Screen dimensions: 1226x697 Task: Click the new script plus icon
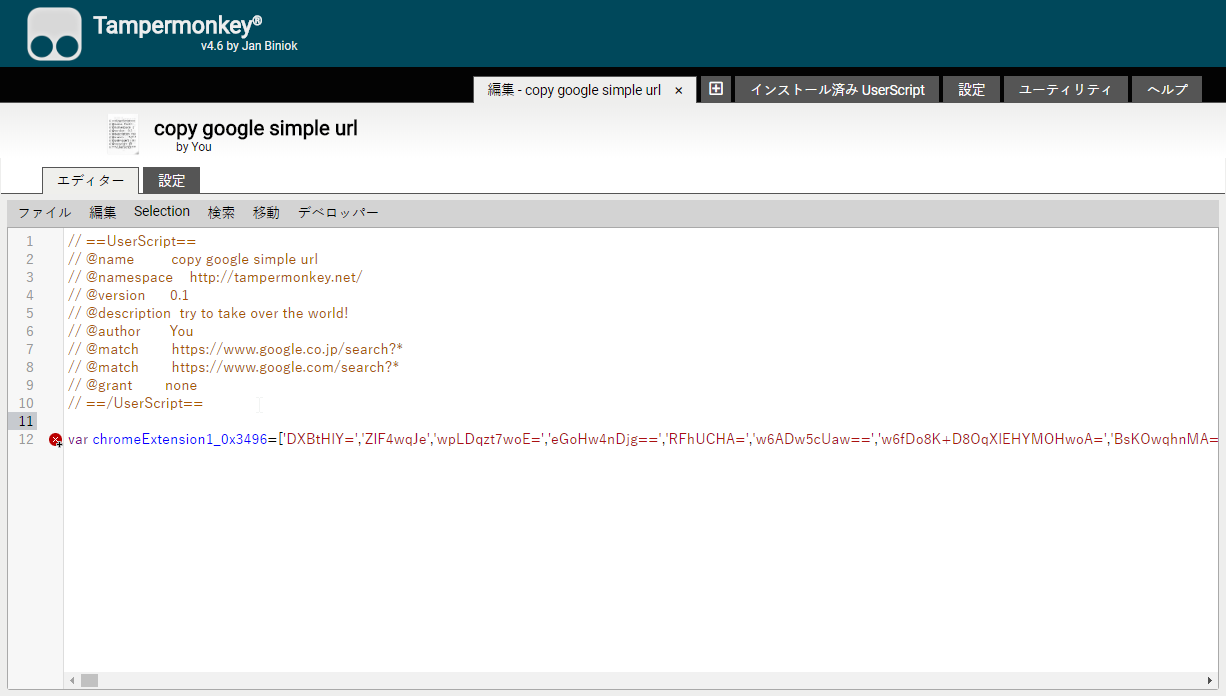716,89
